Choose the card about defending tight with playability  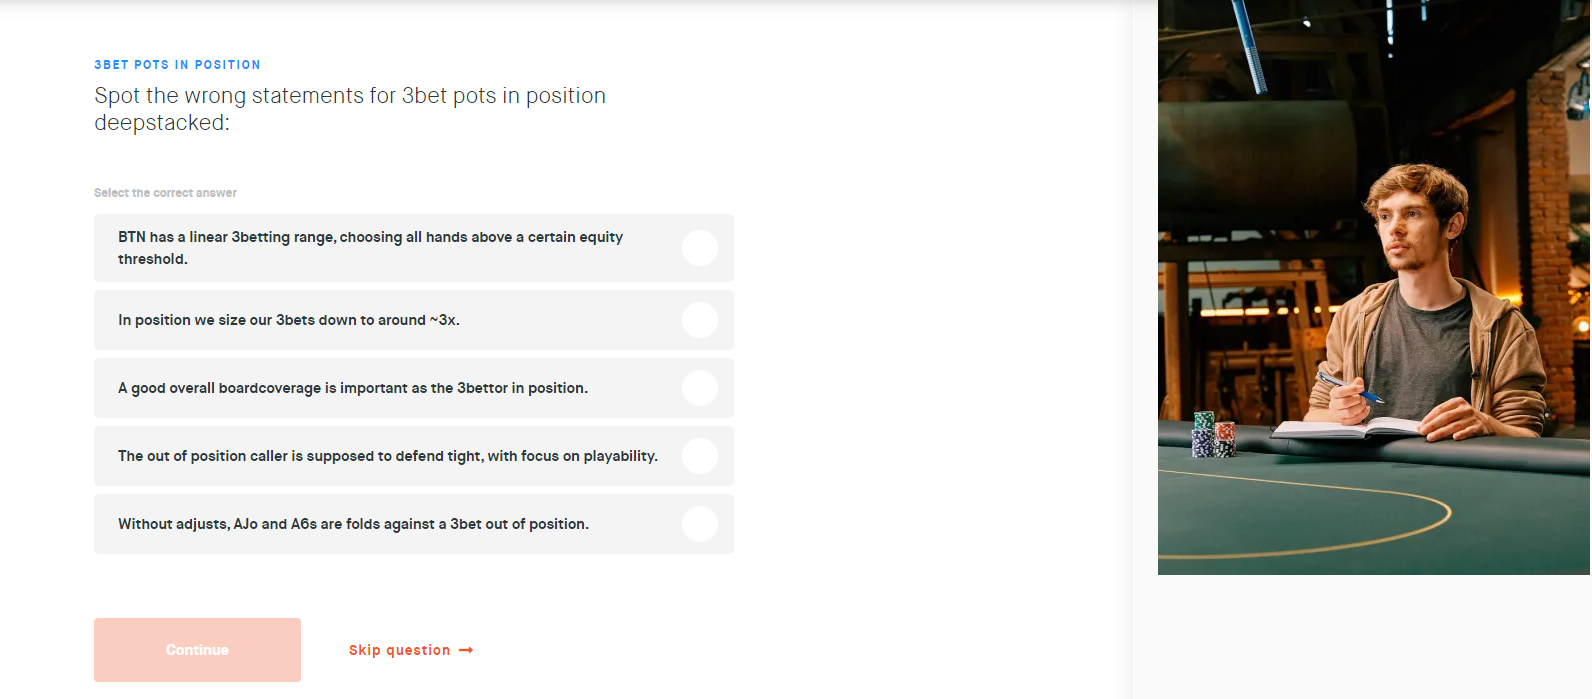point(414,456)
